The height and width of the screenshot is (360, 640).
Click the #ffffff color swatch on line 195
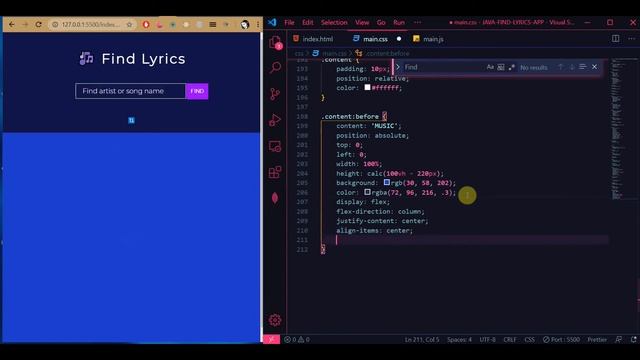(x=367, y=87)
